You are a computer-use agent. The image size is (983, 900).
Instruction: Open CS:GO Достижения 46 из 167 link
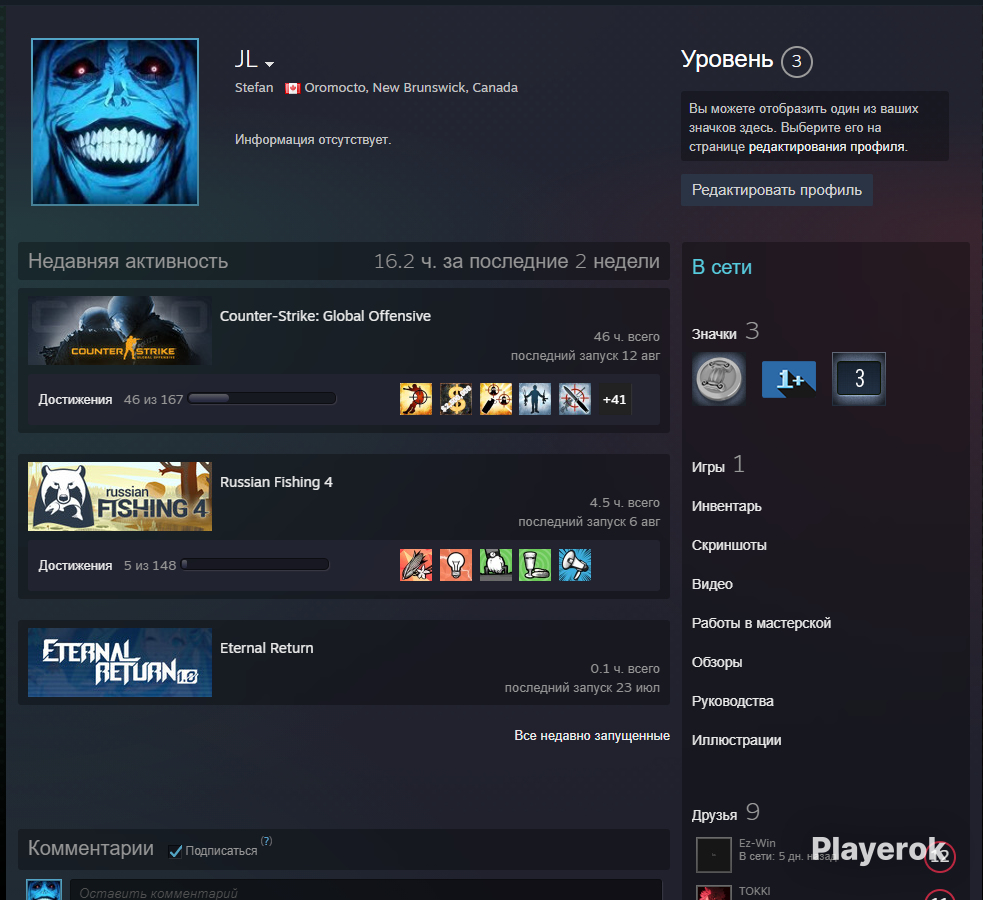(111, 399)
